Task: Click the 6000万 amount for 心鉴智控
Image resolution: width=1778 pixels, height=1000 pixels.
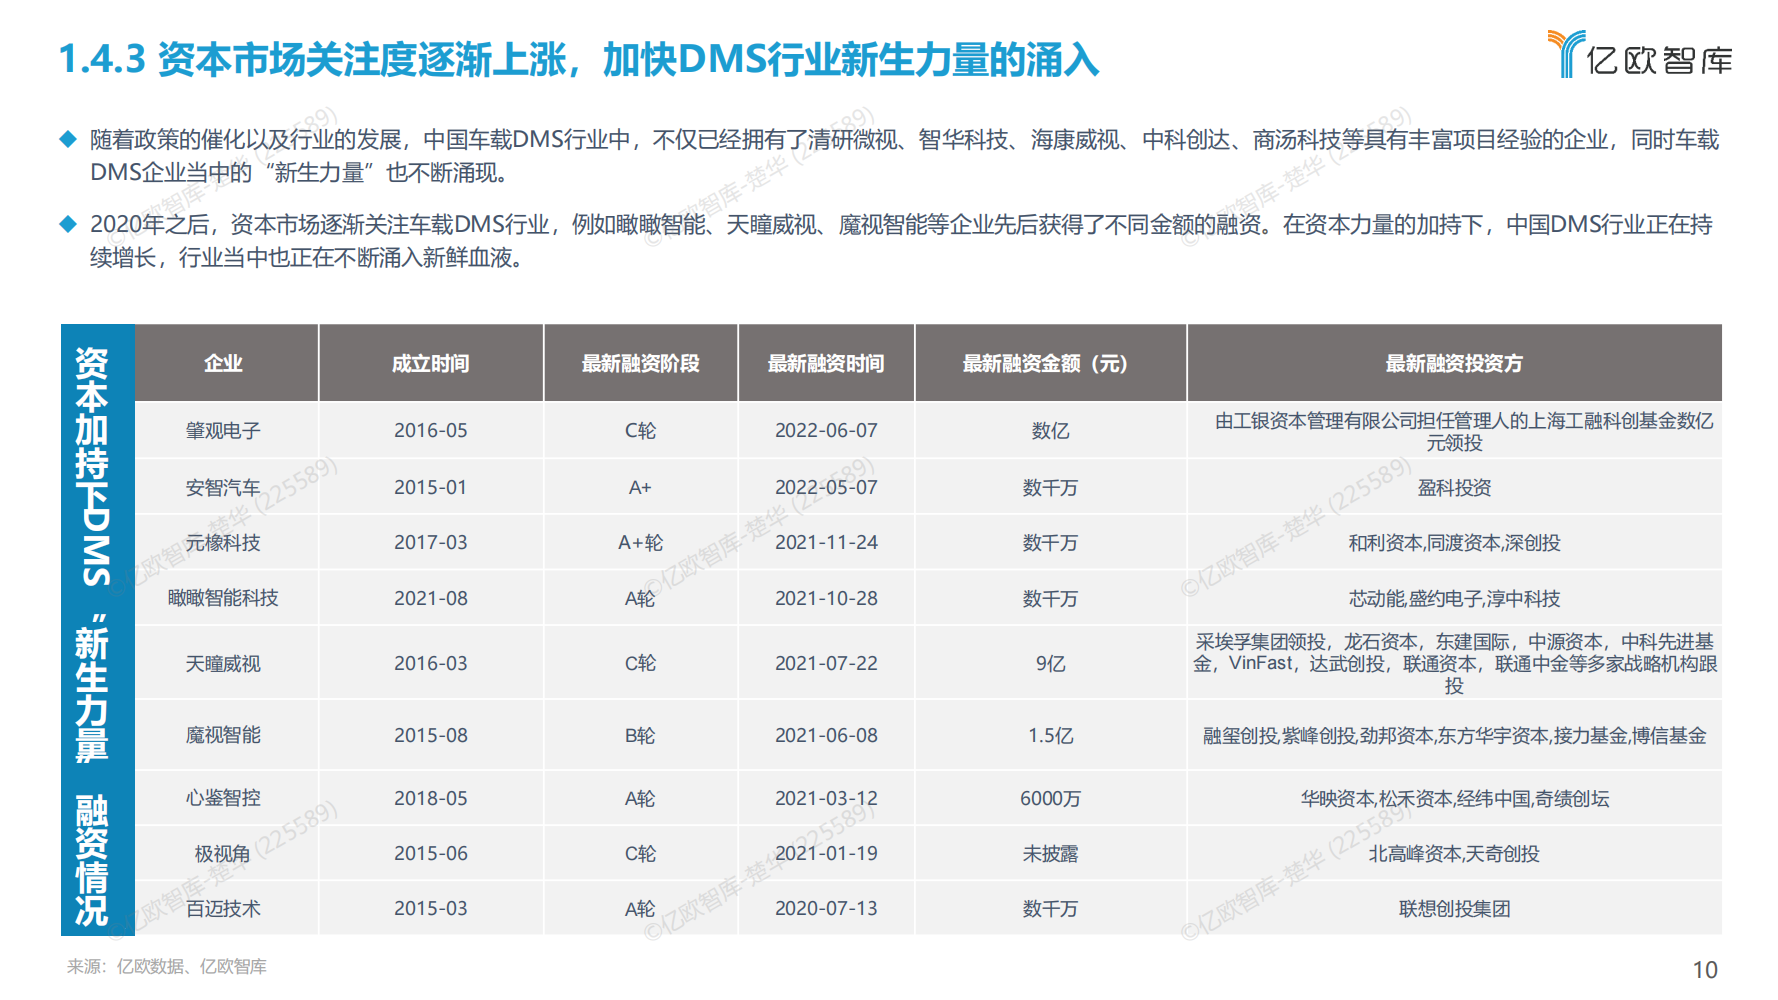Action: pyautogui.click(x=1050, y=798)
